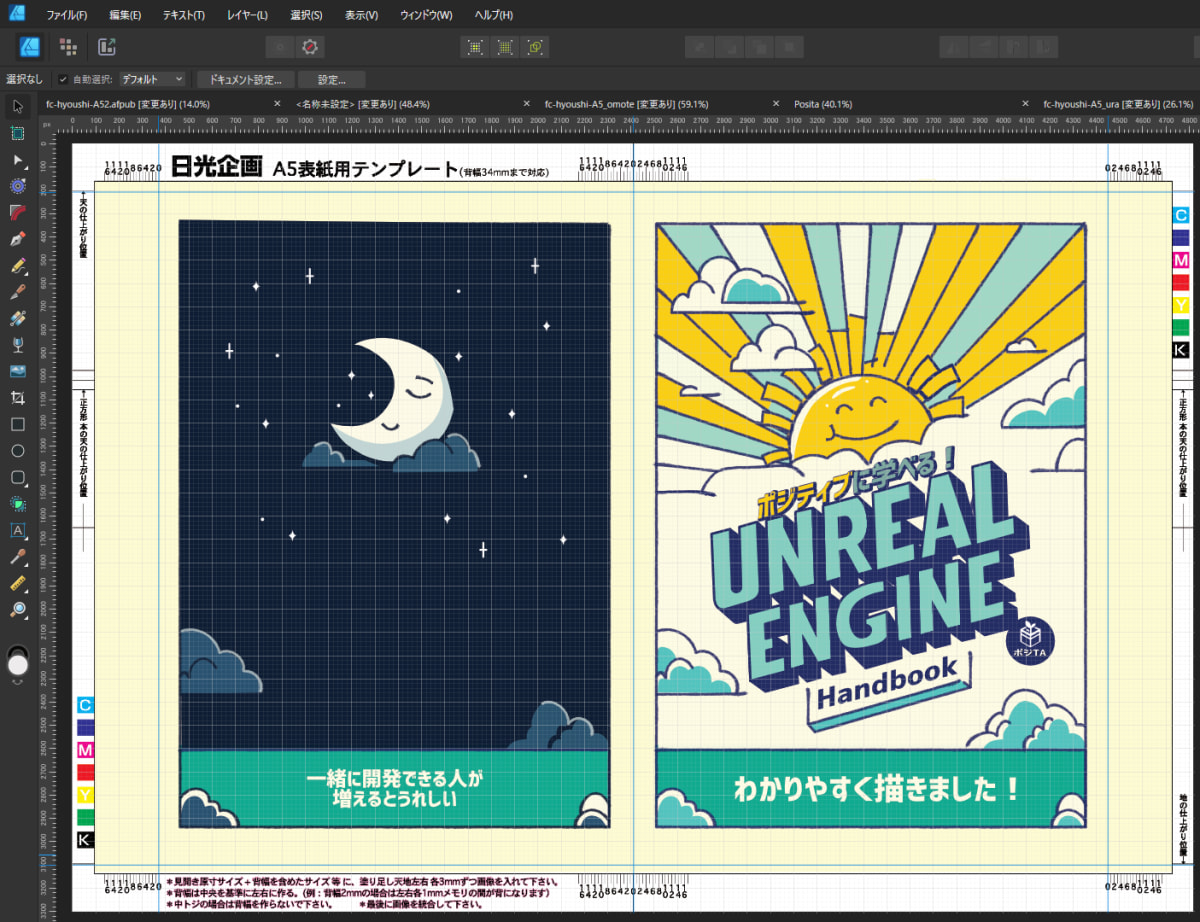Select the Corner tool
This screenshot has height=922, width=1200.
click(x=17, y=213)
